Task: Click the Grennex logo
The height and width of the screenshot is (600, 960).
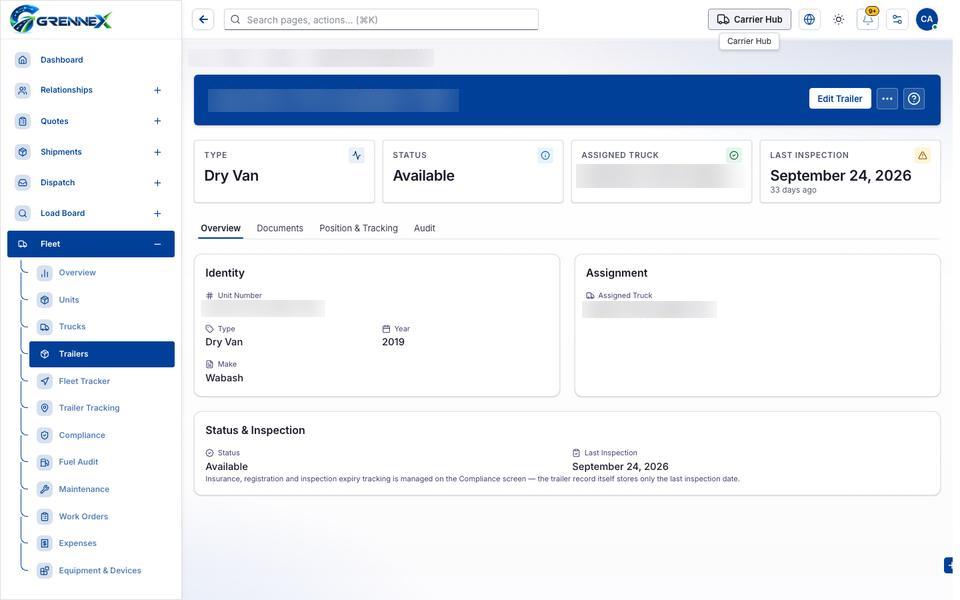Action: 61,19
